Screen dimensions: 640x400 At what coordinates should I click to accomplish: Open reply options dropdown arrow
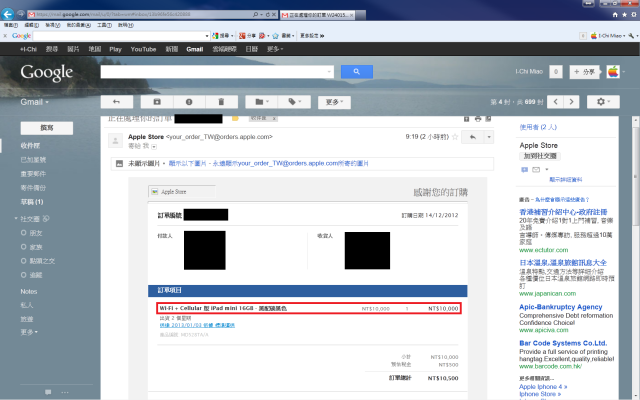tap(489, 137)
